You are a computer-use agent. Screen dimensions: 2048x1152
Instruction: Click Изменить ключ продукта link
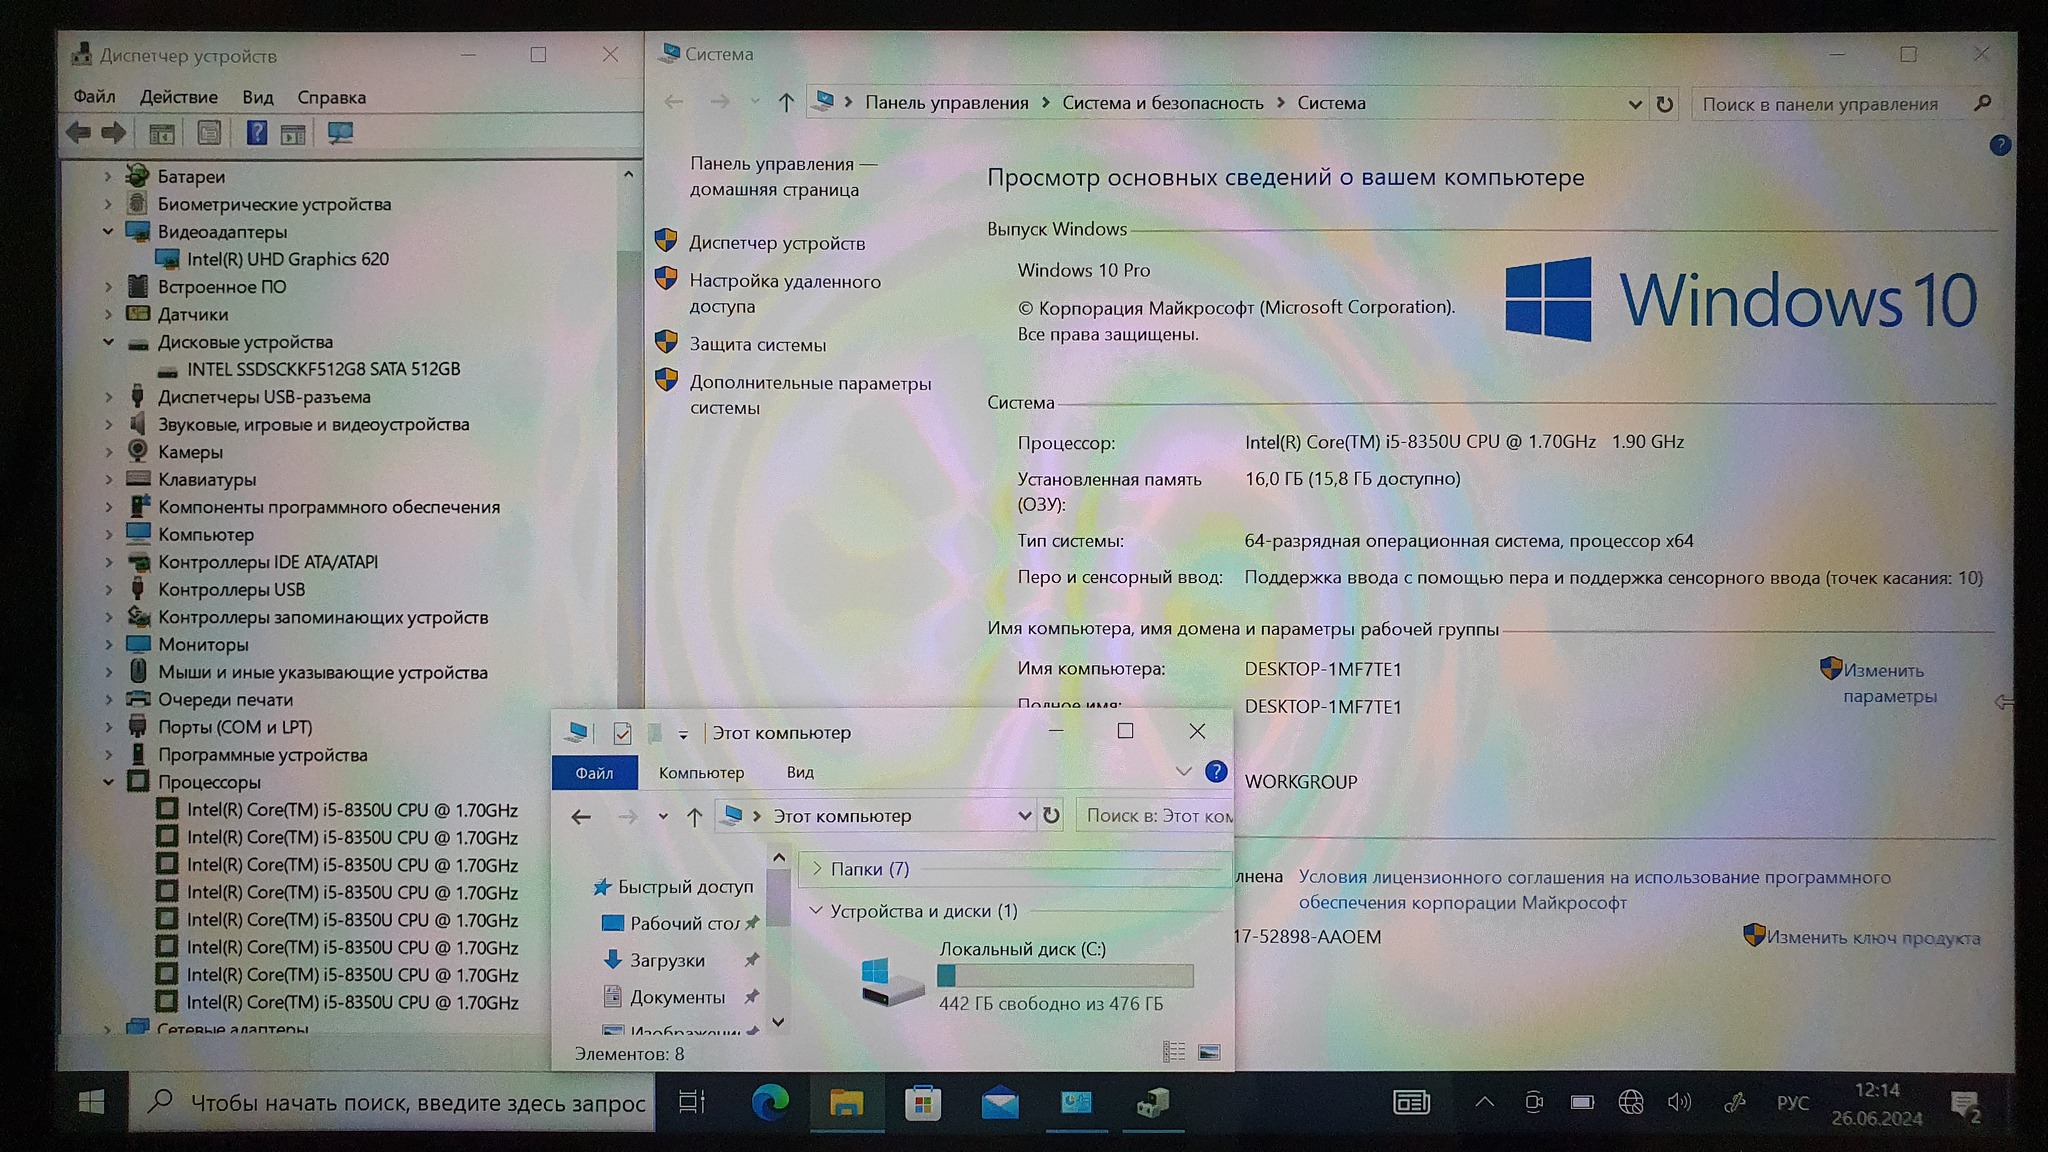click(x=1872, y=938)
